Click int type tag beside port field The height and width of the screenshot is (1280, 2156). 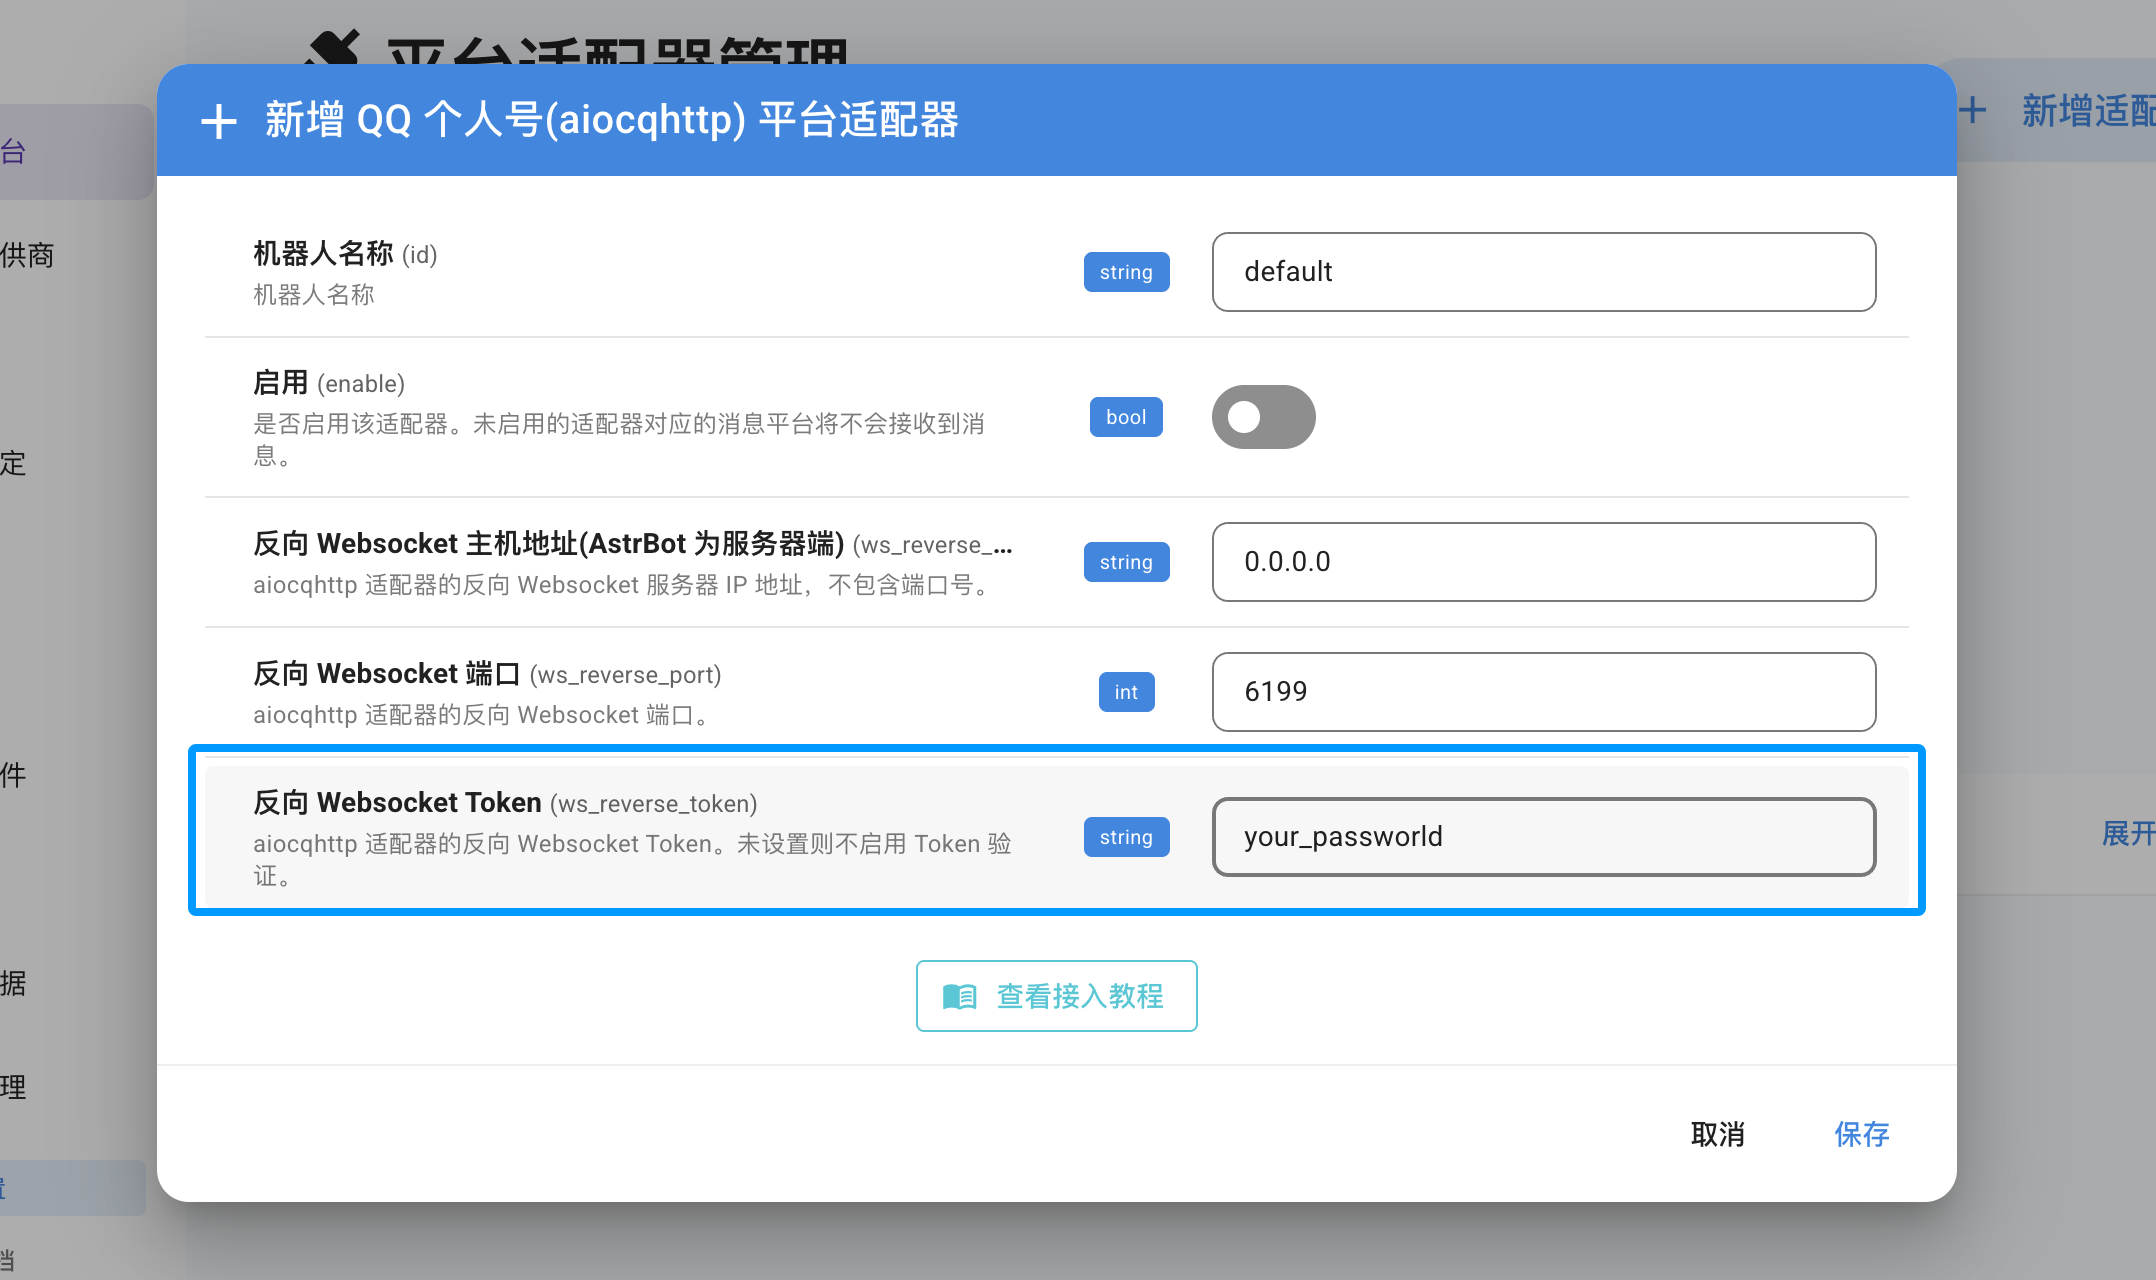1126,692
